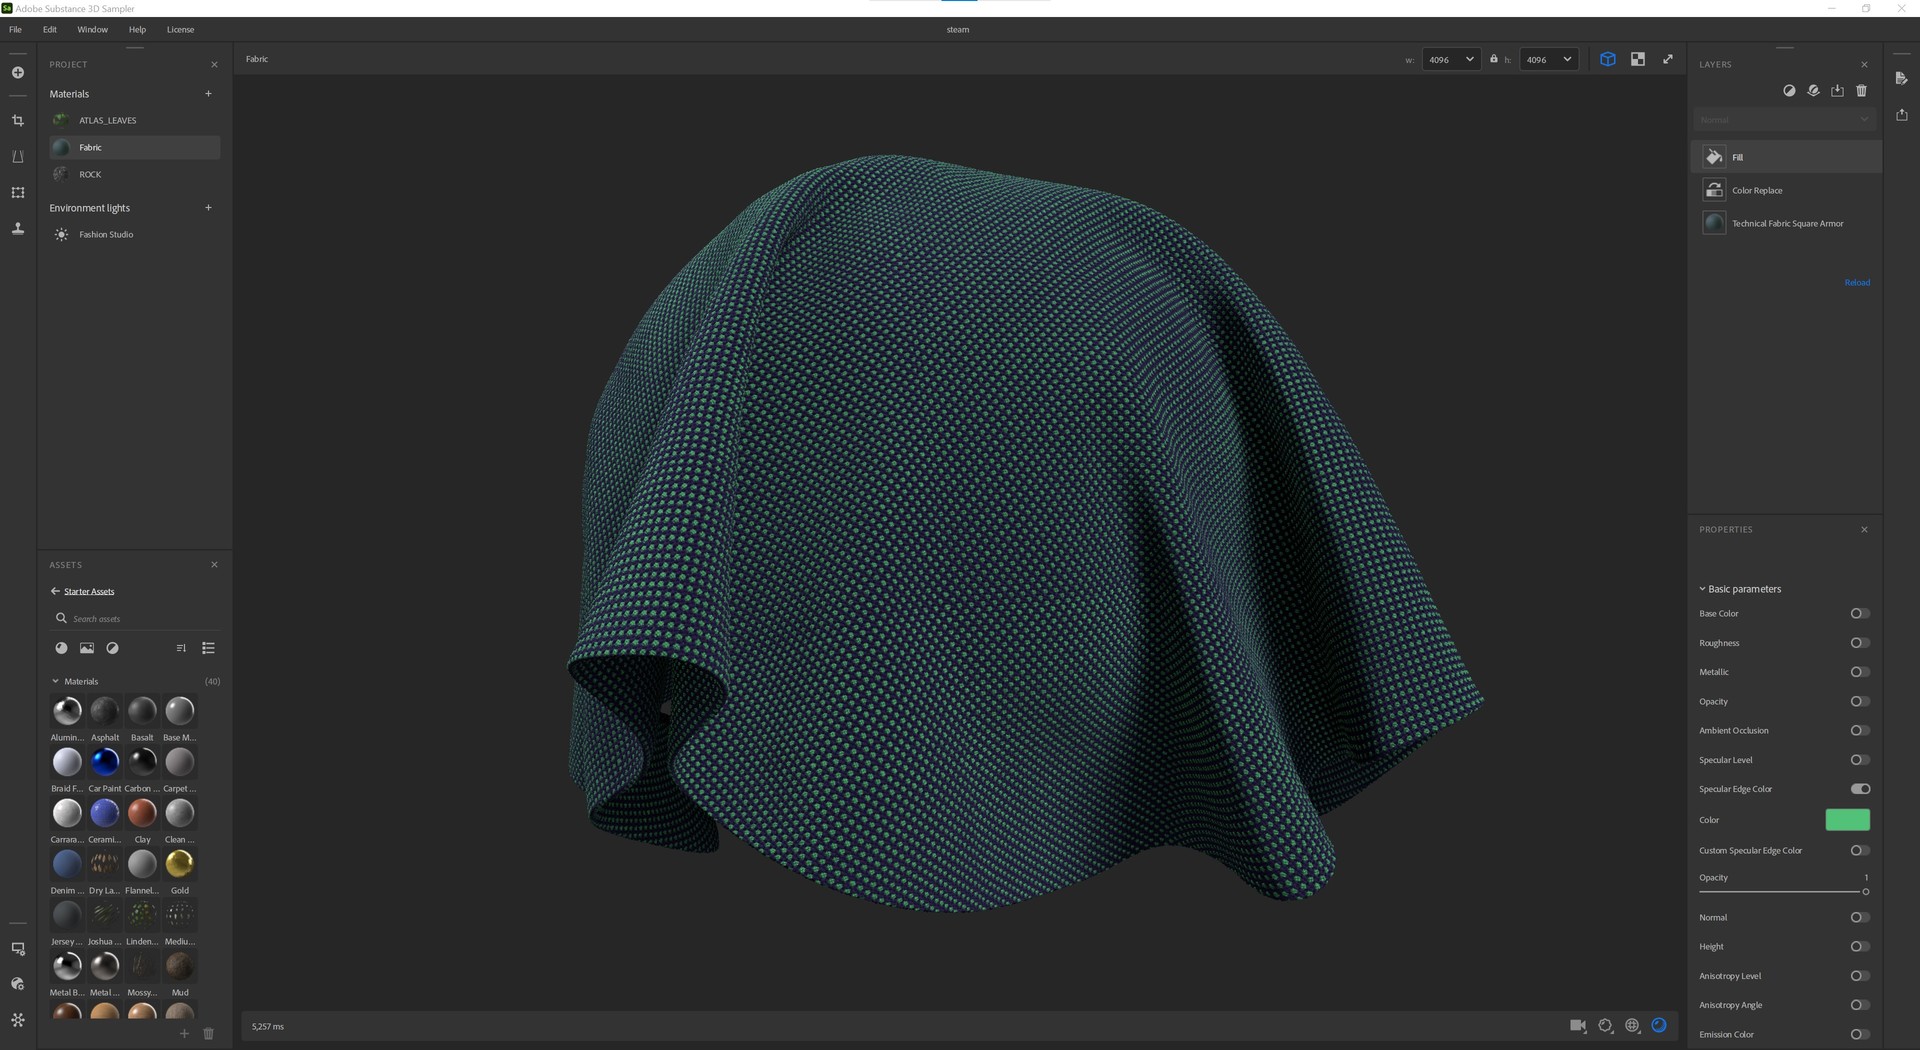Image resolution: width=1920 pixels, height=1050 pixels.
Task: Switch assets to list view icon
Action: [x=208, y=648]
